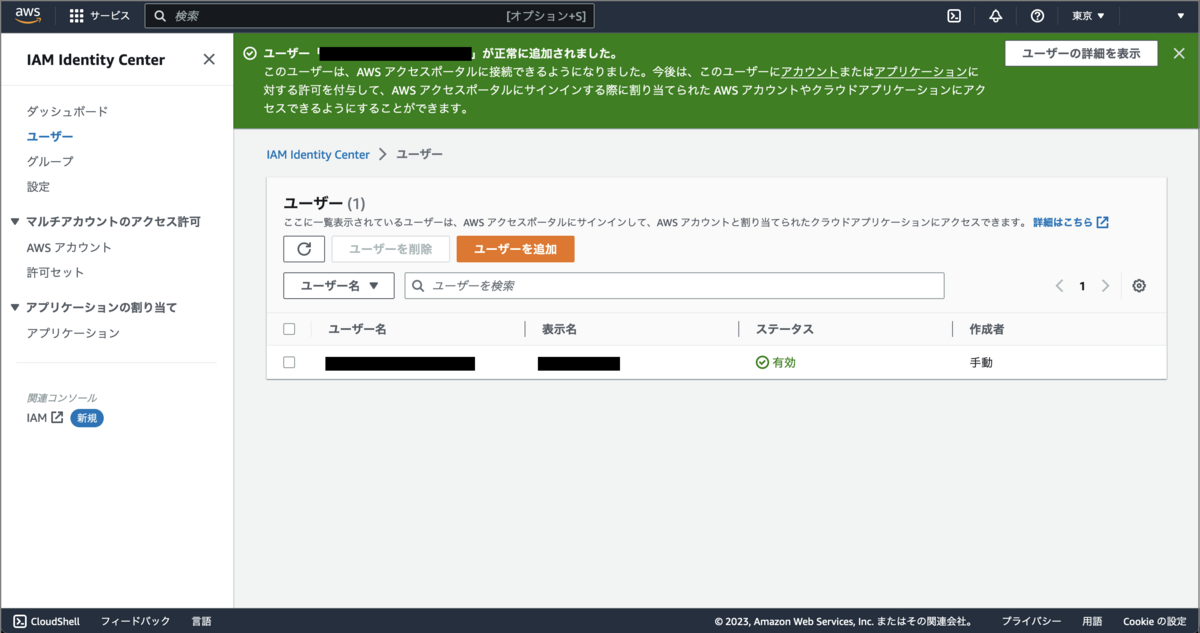
Task: Click the ユーザーを削除 button
Action: point(390,249)
